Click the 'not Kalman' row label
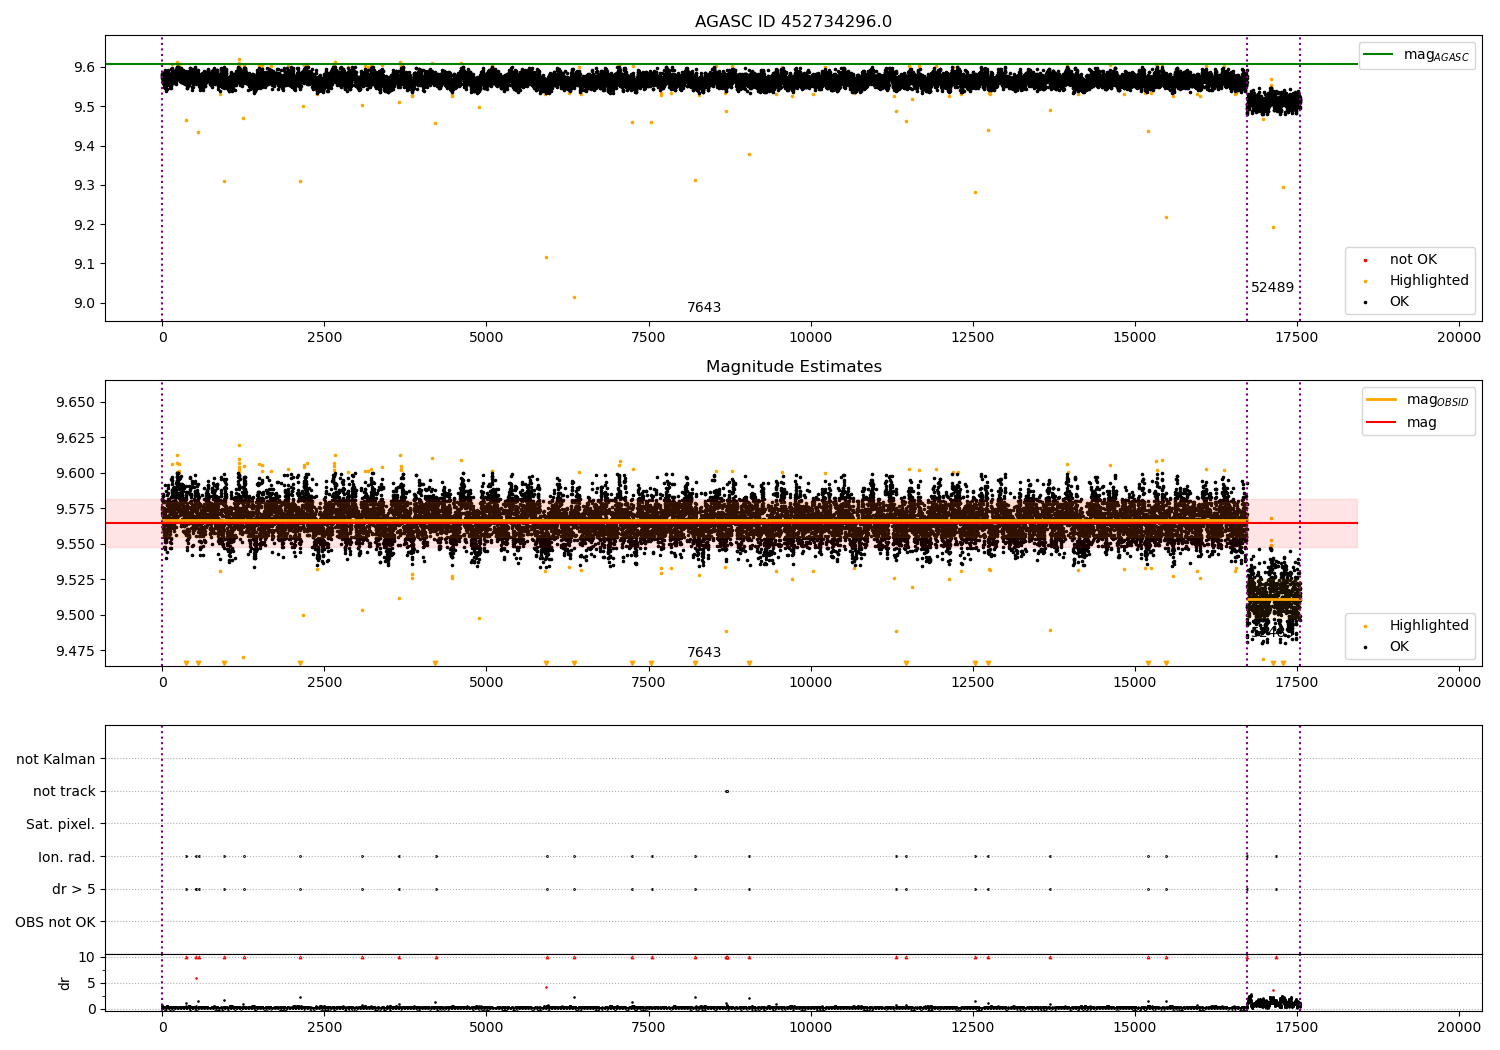Image resolution: width=1500 pixels, height=1050 pixels. pos(56,759)
